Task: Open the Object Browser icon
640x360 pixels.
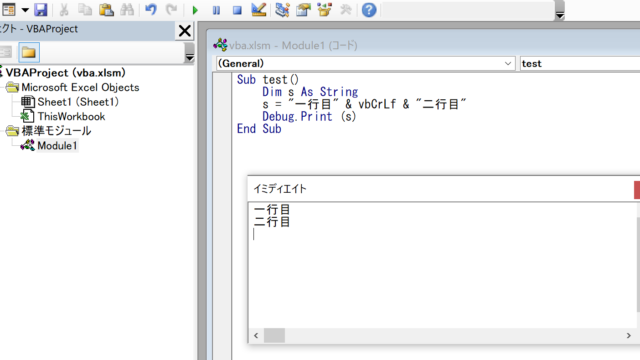Action: point(324,10)
